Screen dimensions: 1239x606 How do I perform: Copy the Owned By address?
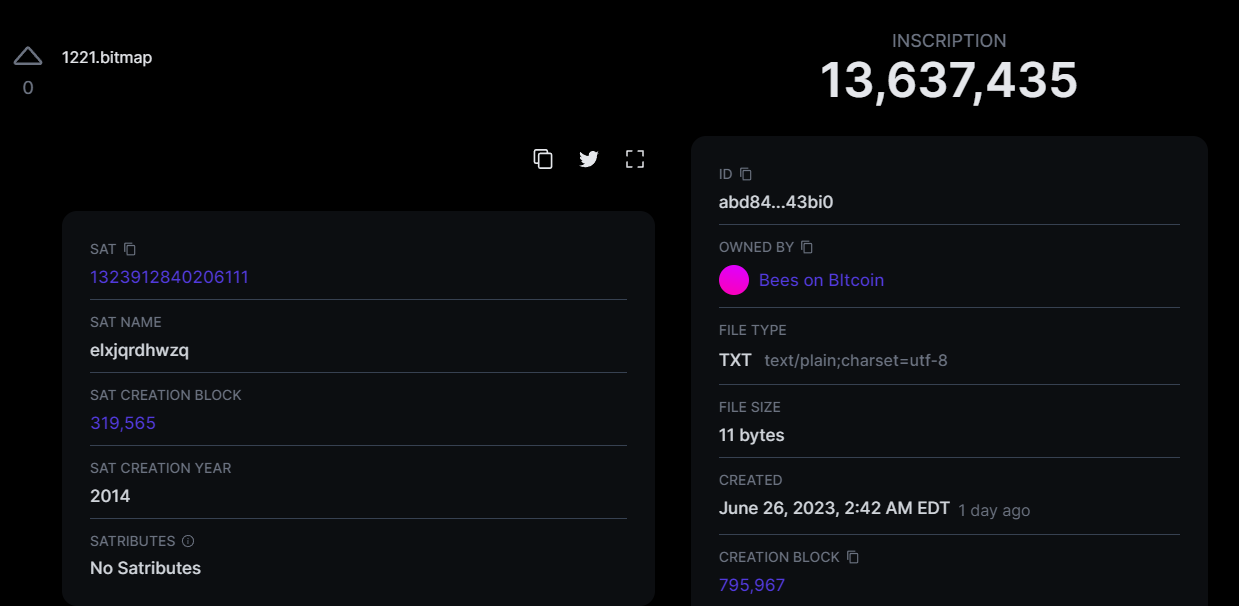tap(808, 247)
